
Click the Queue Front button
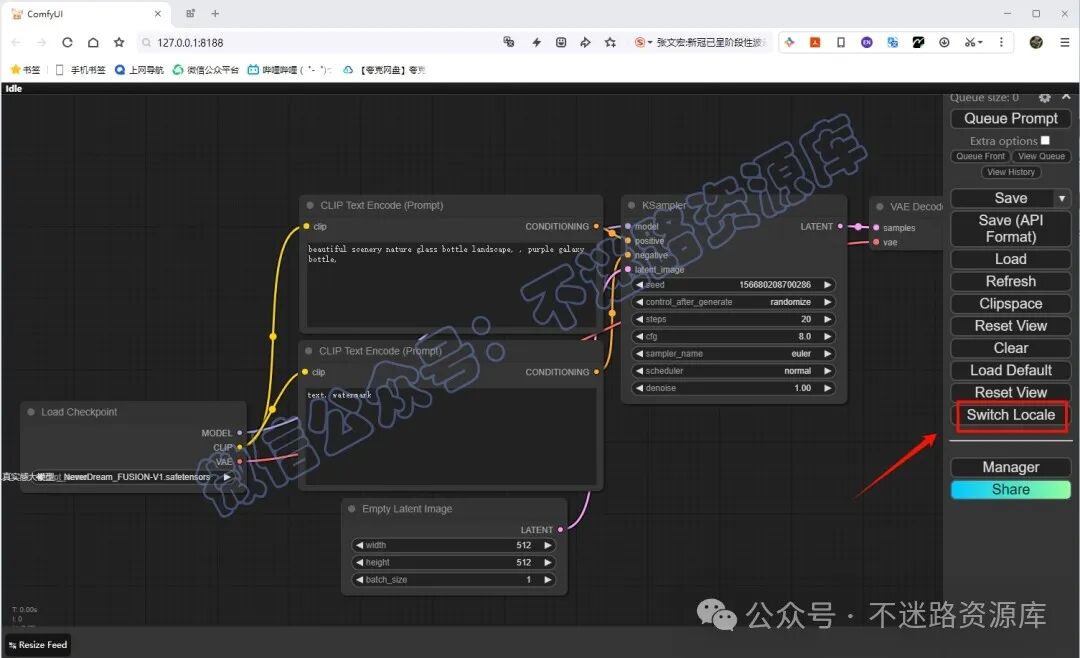click(980, 156)
